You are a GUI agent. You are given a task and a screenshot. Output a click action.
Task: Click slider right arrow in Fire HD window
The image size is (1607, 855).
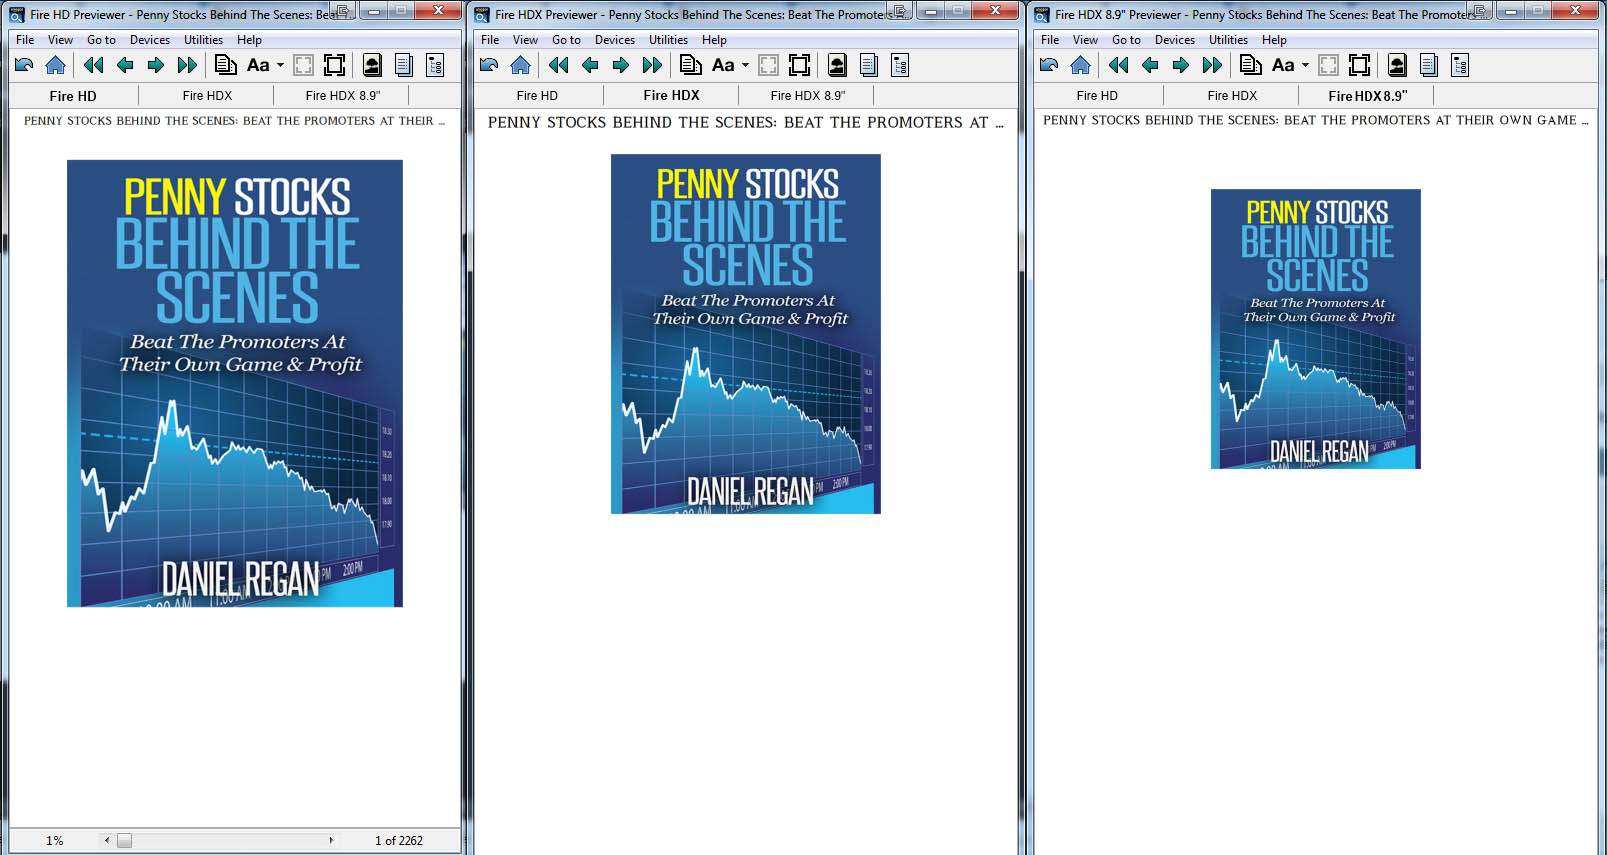[331, 841]
